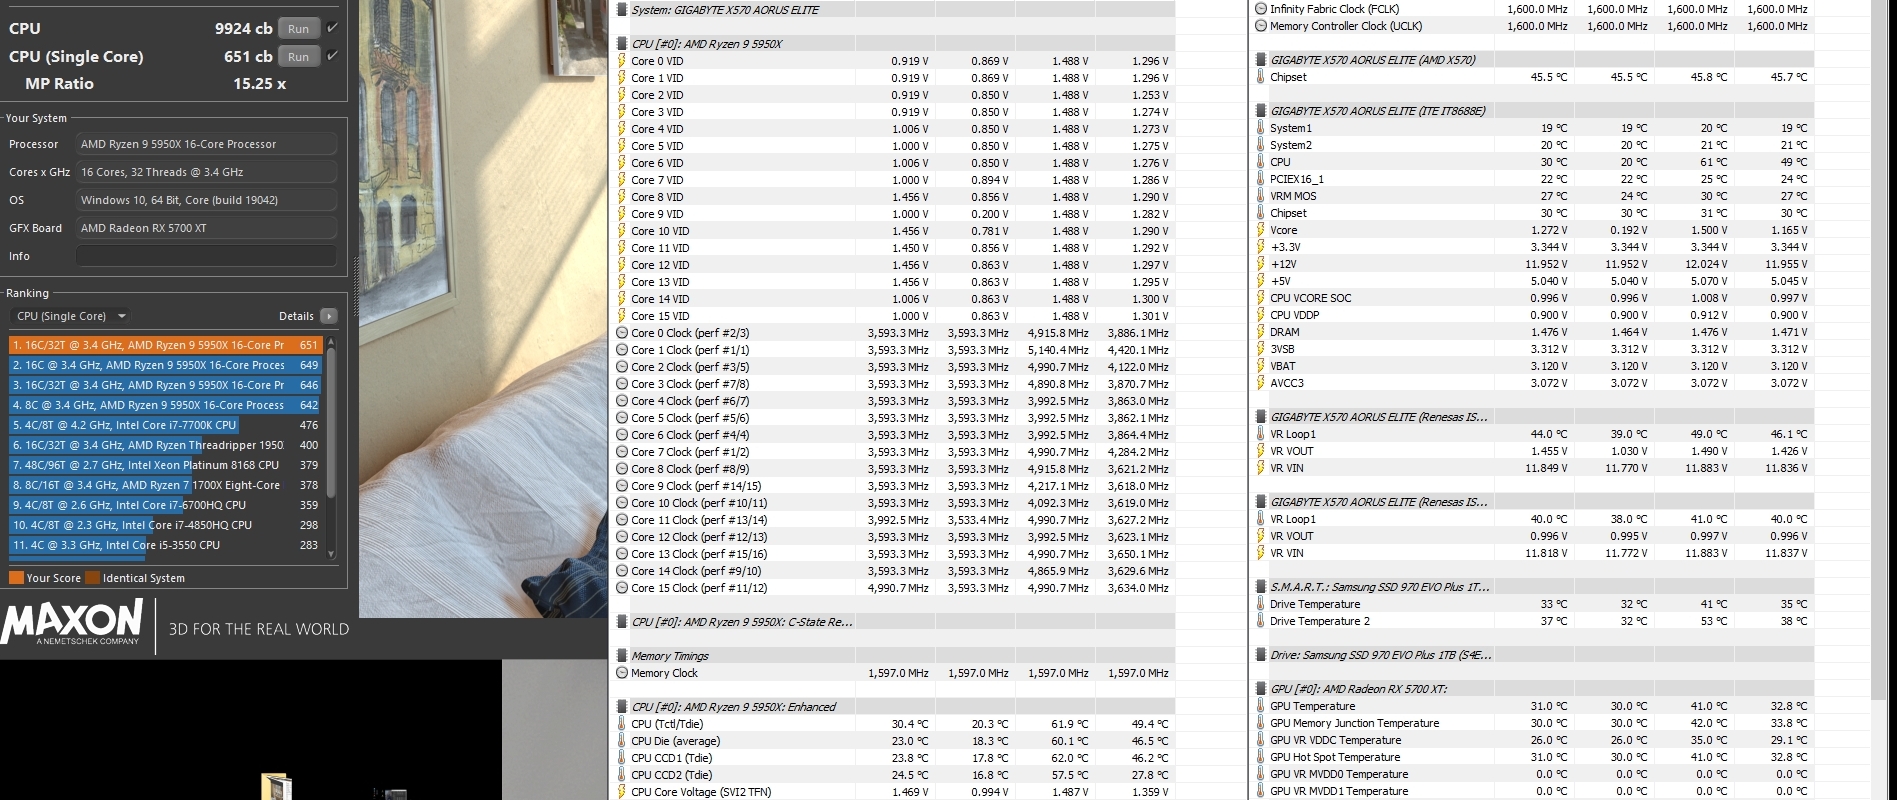
Task: Select ranking entry 7 Intel Xeon Platinum 8168
Action: (165, 465)
